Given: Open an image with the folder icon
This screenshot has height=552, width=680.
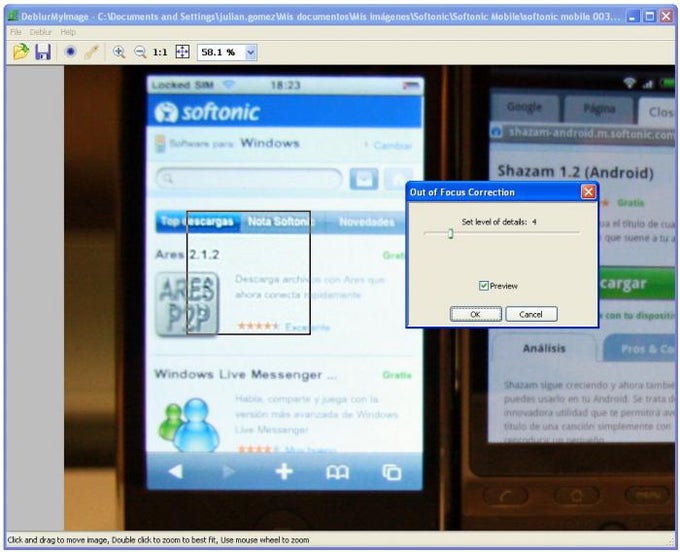Looking at the screenshot, I should point(20,52).
